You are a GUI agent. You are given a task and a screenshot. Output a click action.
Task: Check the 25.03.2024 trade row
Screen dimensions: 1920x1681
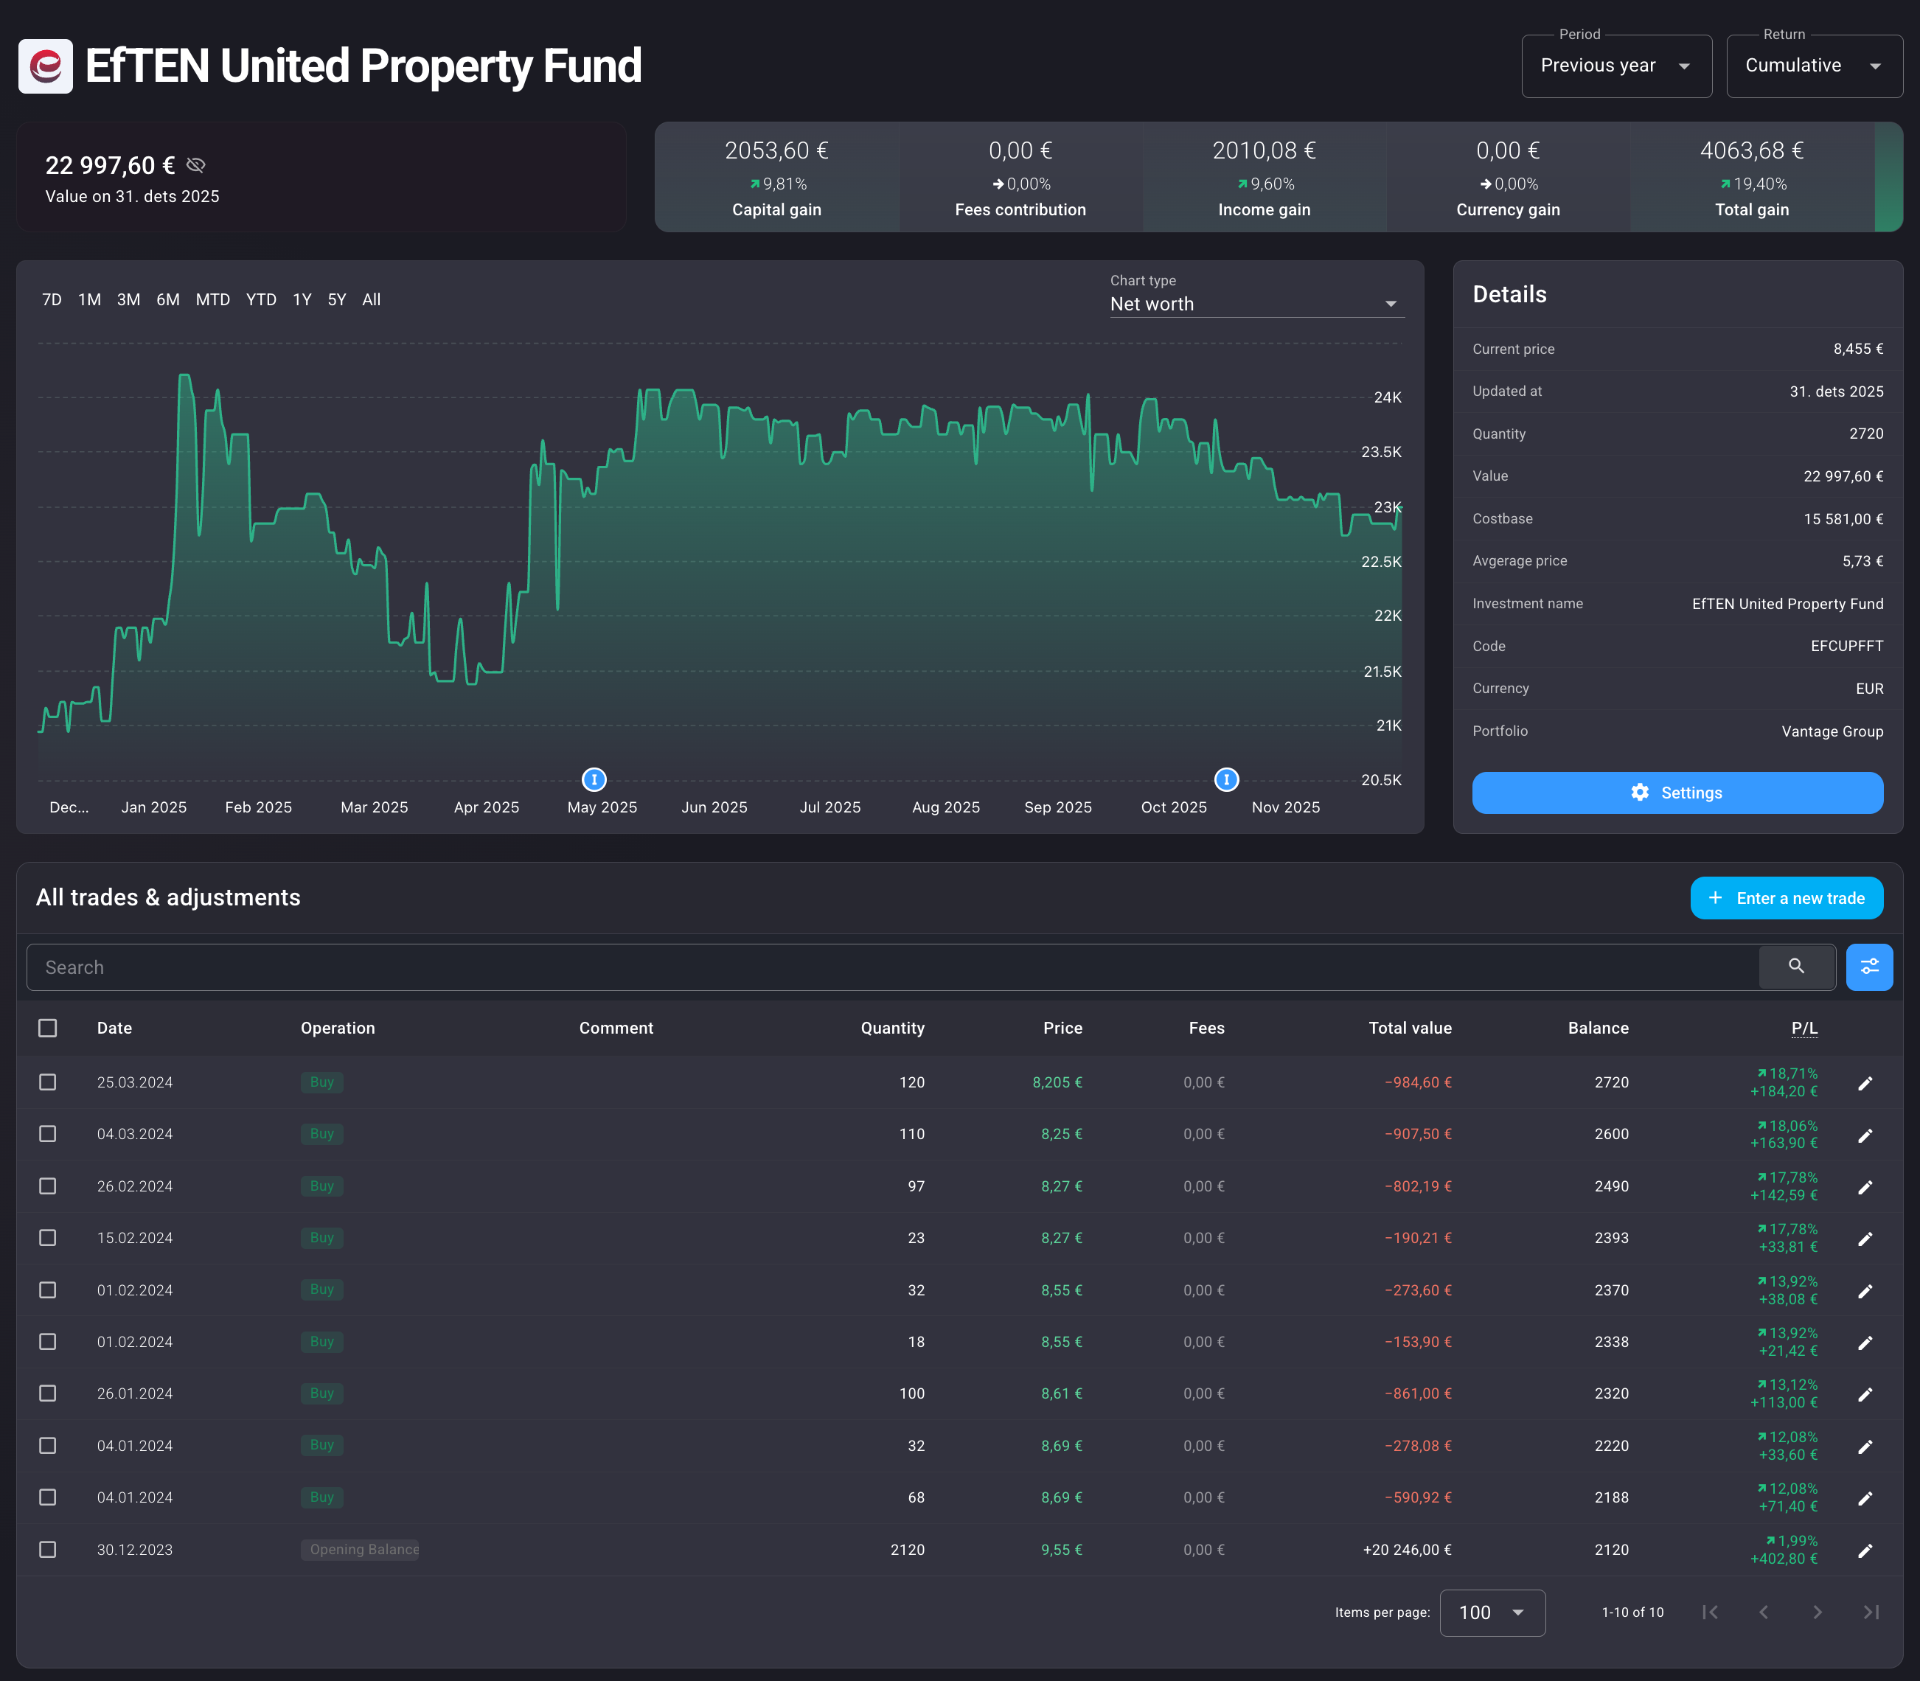pyautogui.click(x=47, y=1082)
